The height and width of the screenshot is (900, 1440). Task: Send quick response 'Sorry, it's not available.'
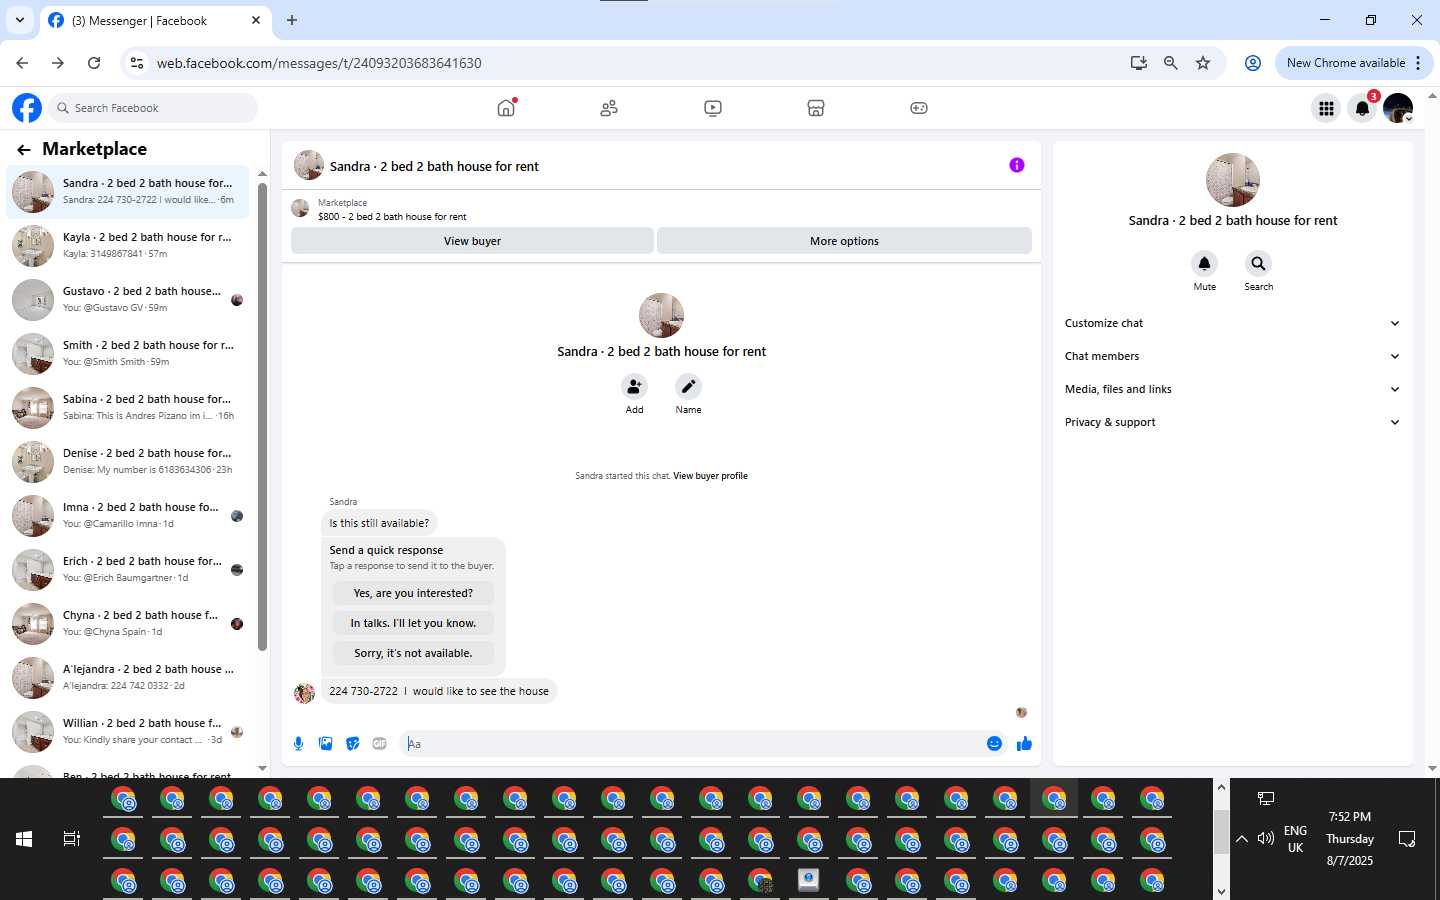(413, 653)
